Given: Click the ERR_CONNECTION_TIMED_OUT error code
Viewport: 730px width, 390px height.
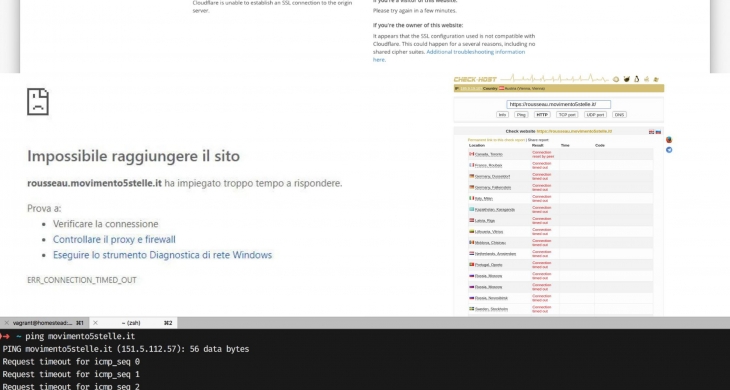Looking at the screenshot, I should pyautogui.click(x=82, y=280).
